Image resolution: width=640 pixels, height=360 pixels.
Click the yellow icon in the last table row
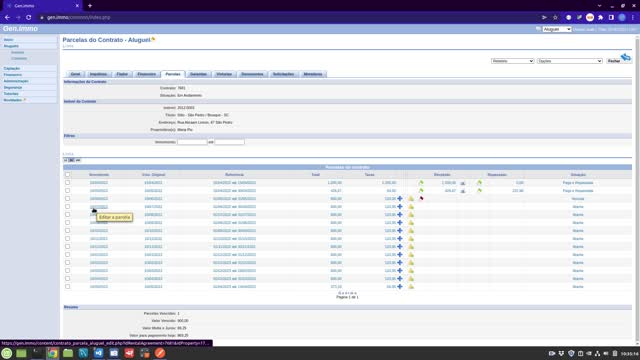[411, 287]
